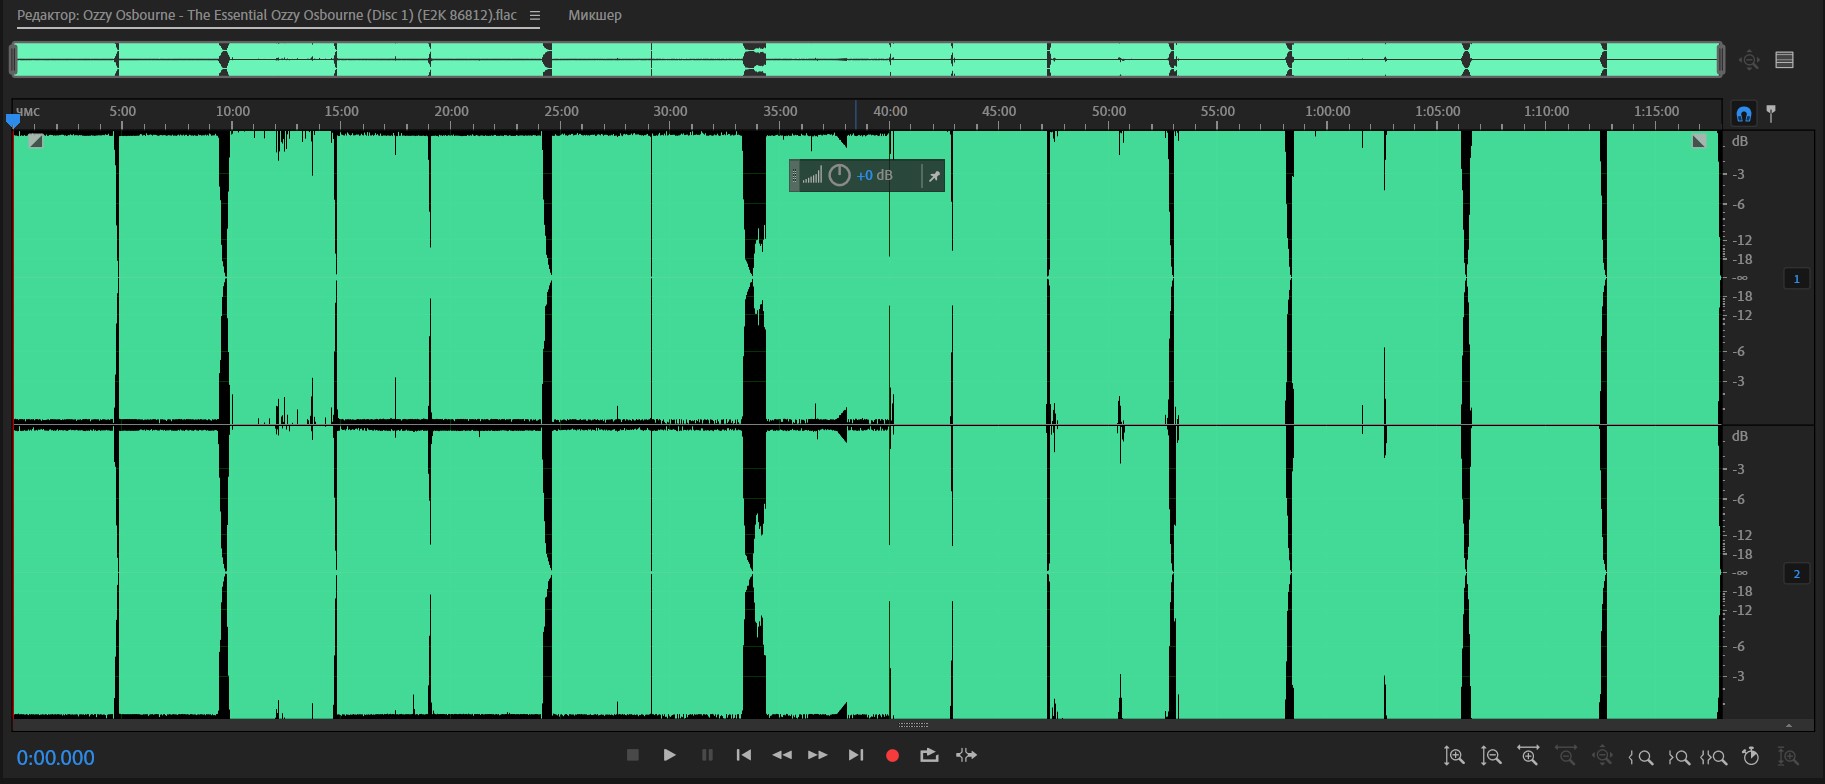Adjust the +0 dB gain knob
Screen dimensions: 1825x784
point(840,176)
